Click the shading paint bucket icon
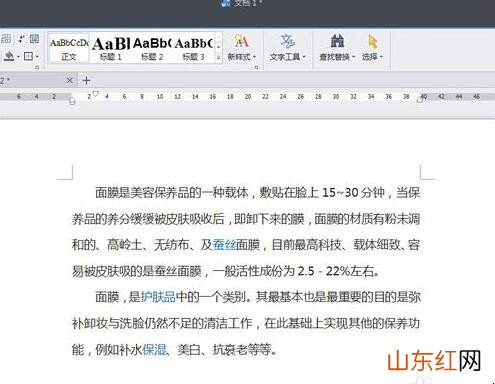495x384 pixels. pos(9,56)
